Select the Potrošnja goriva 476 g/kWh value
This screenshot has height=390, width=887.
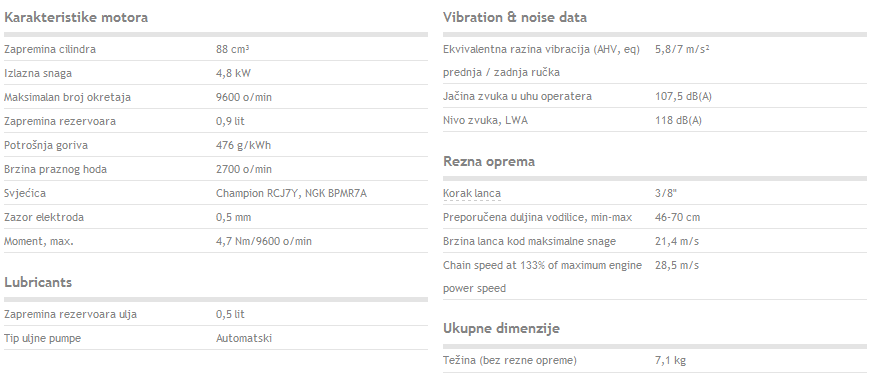click(243, 145)
